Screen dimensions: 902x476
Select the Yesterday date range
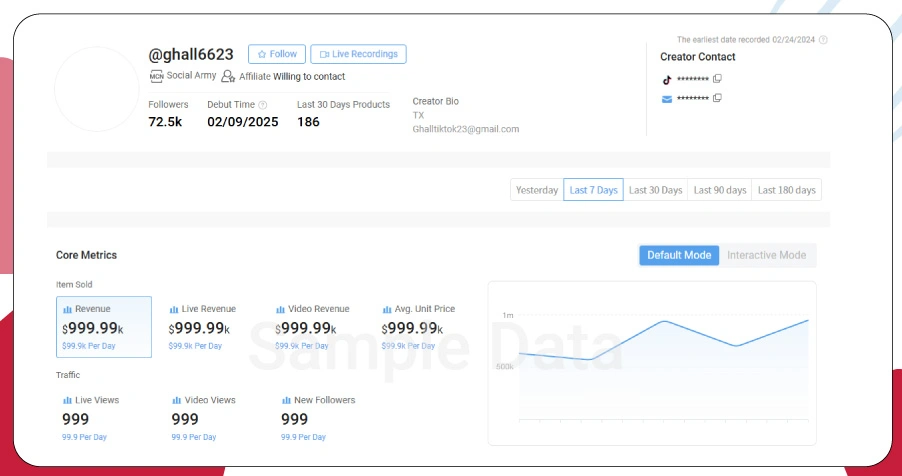(x=536, y=190)
